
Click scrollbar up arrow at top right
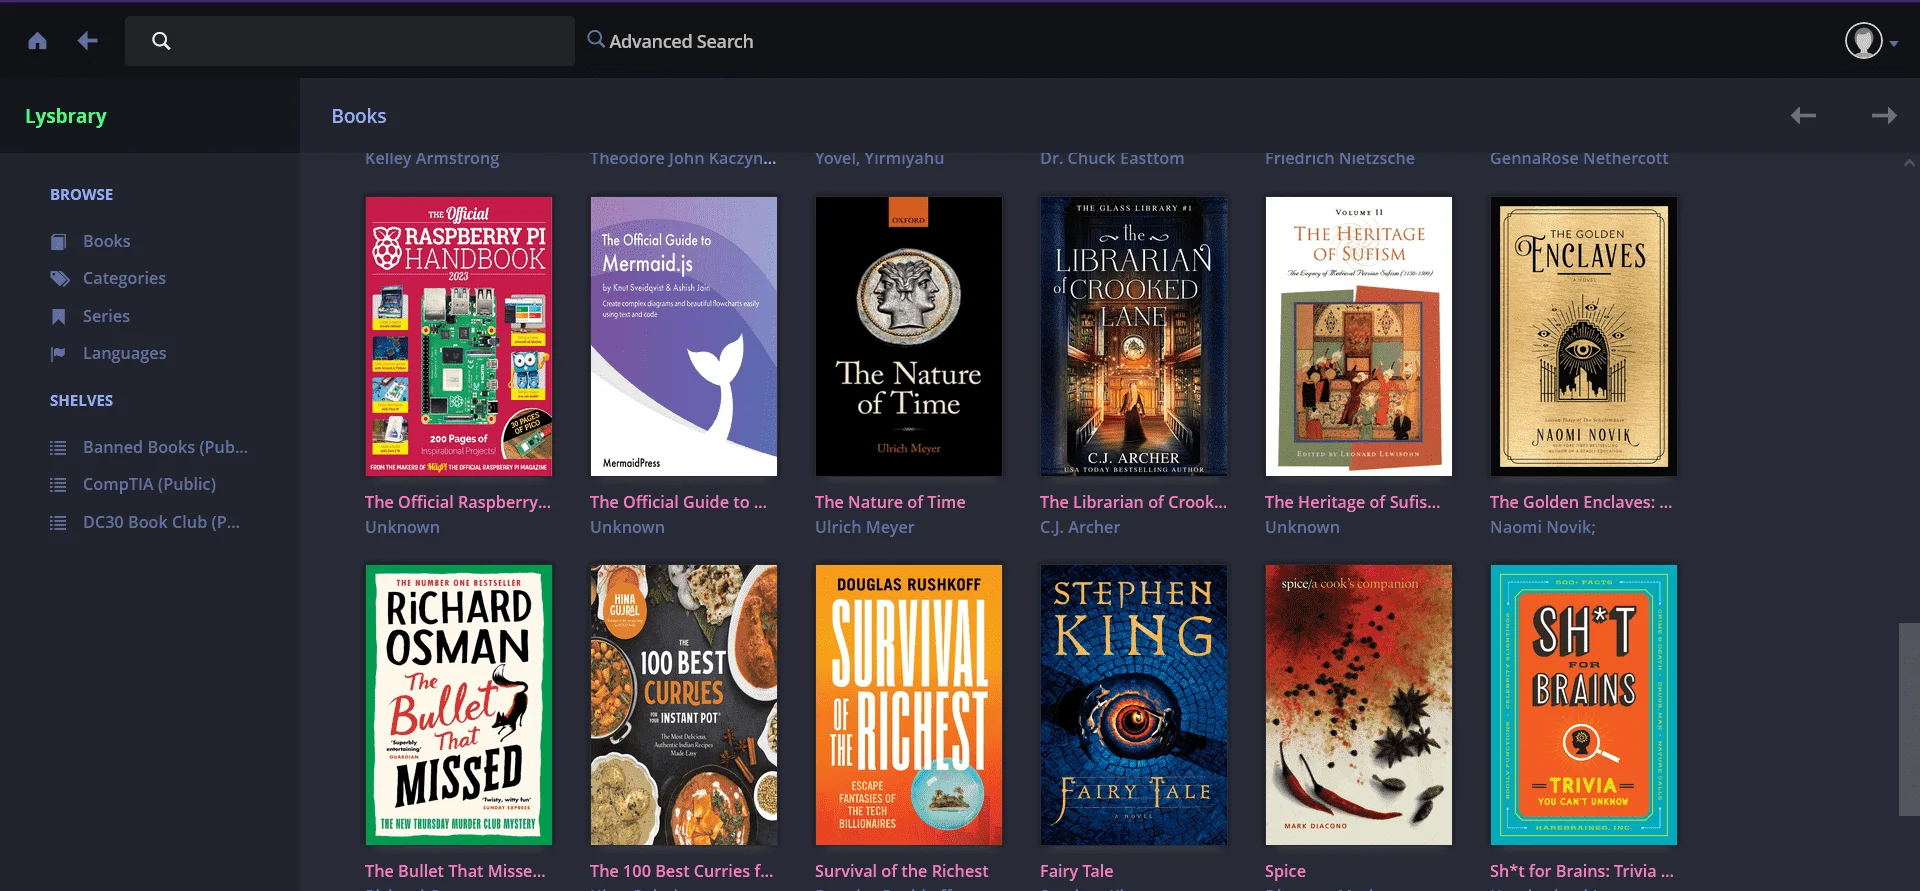click(1909, 162)
